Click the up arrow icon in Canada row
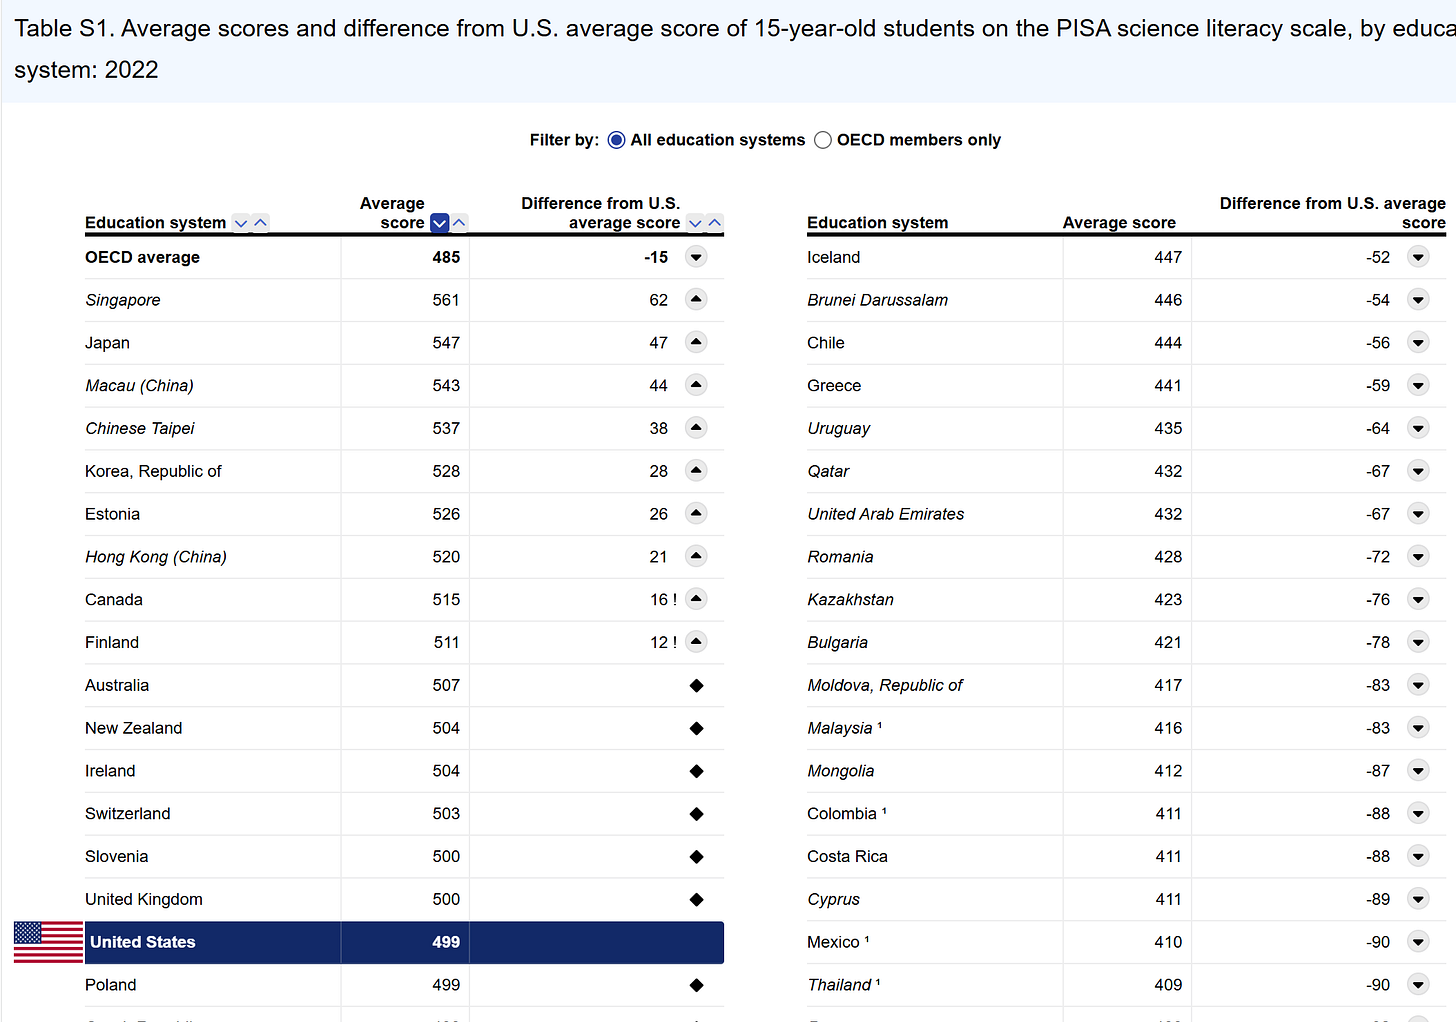Screen dimensions: 1456x1022 click(696, 599)
